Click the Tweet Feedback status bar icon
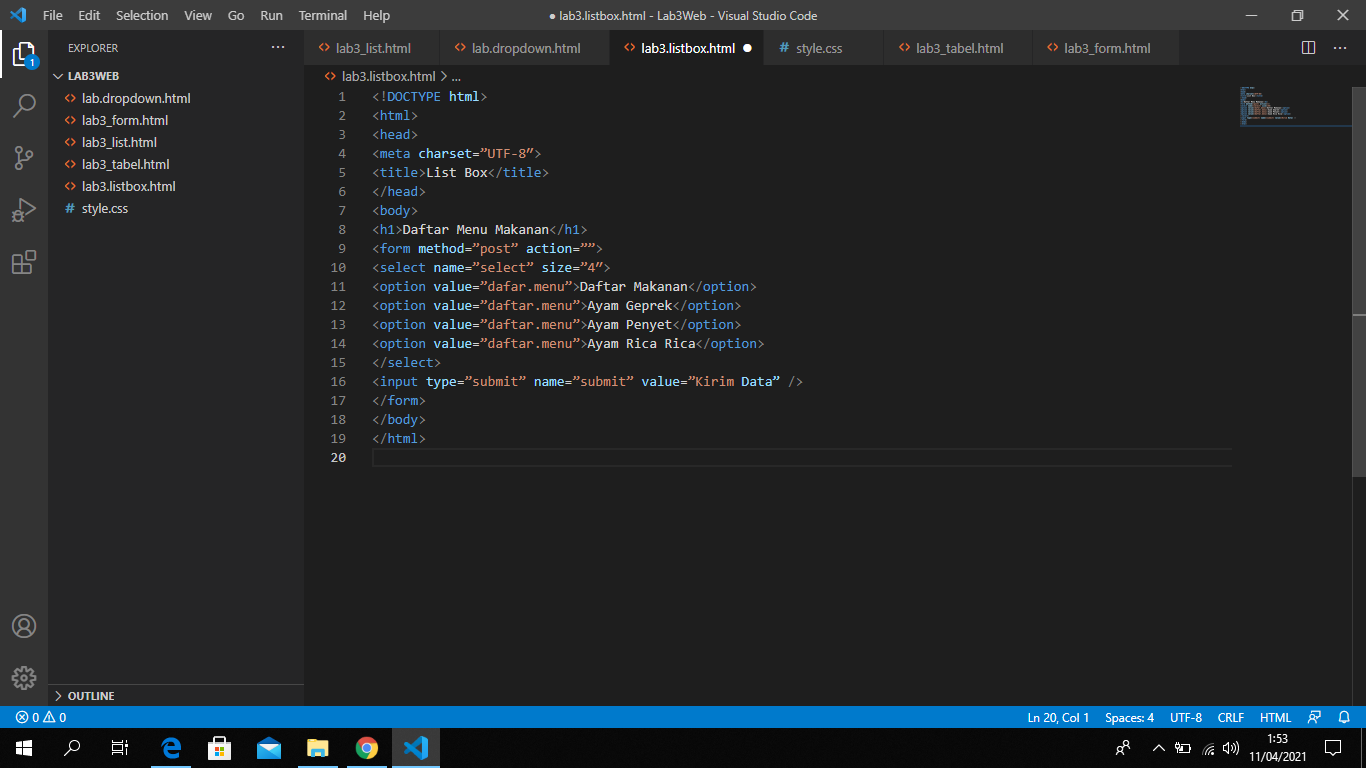Viewport: 1366px width, 768px height. click(1315, 717)
